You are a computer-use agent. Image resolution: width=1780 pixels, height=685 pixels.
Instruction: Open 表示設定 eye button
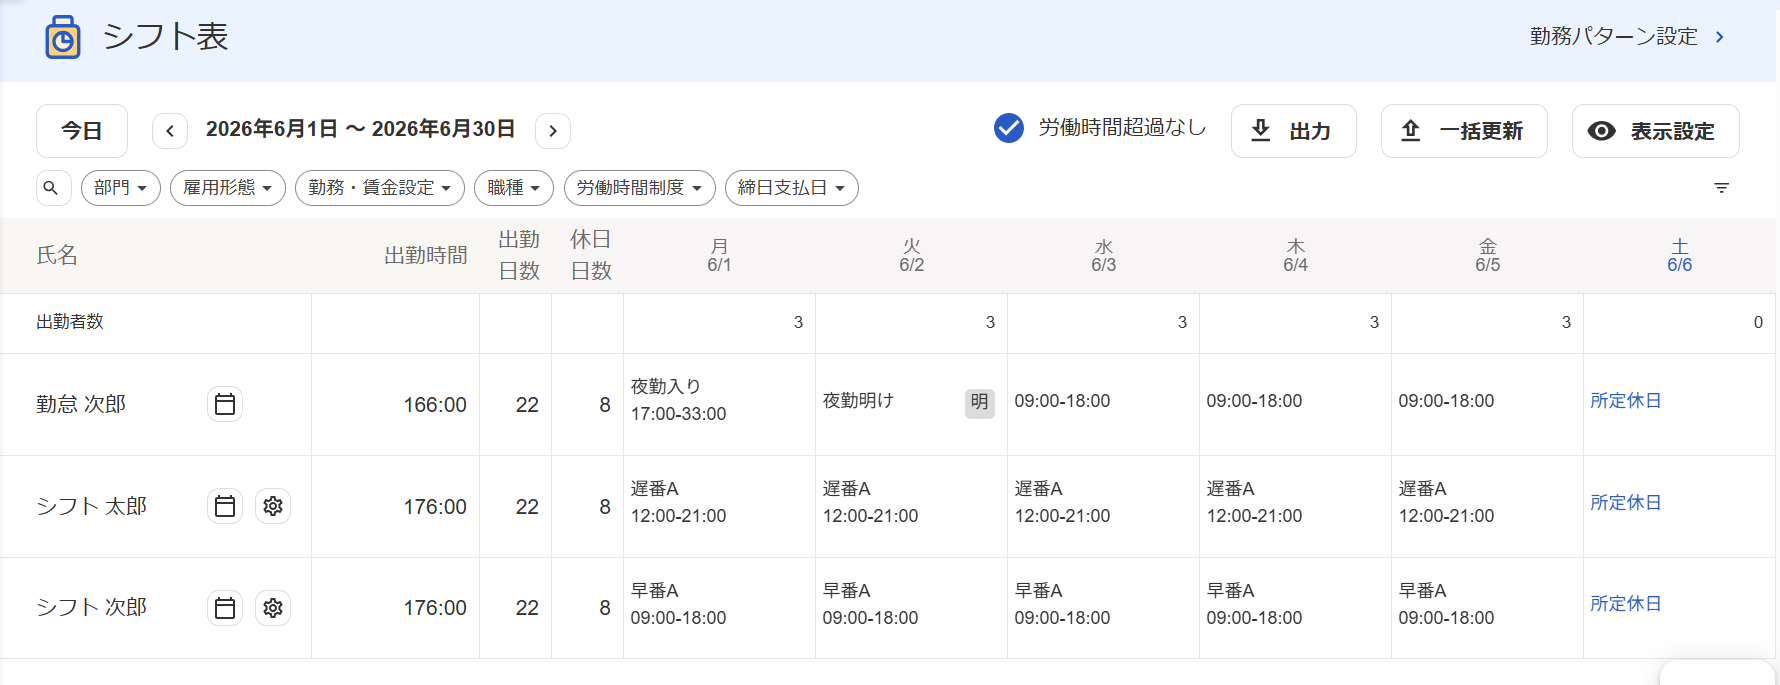[x=1656, y=131]
